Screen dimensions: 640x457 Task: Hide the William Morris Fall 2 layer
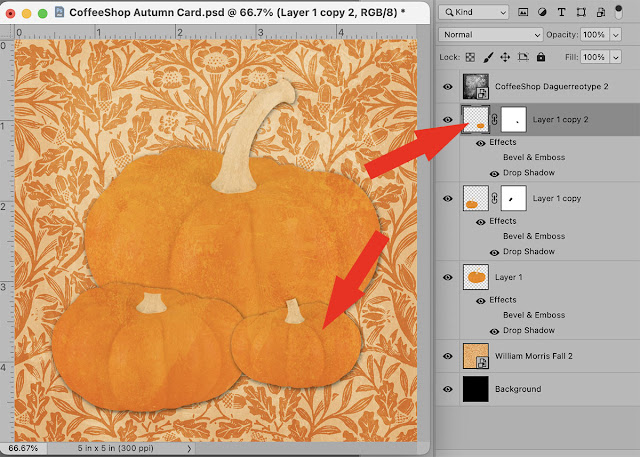[x=448, y=356]
